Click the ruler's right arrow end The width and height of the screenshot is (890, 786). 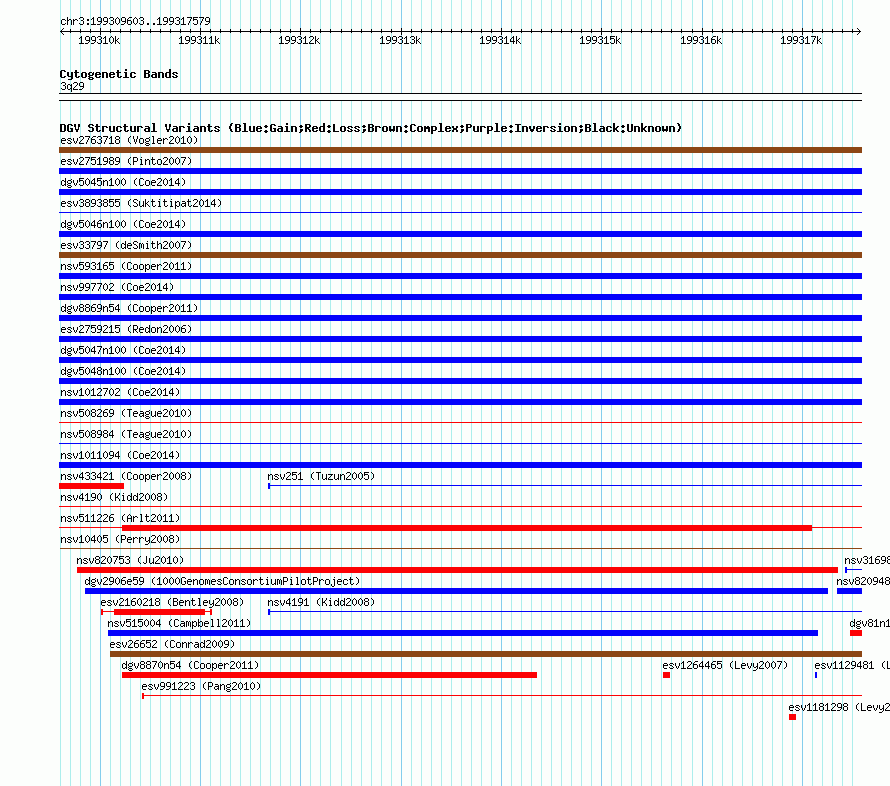(x=859, y=32)
